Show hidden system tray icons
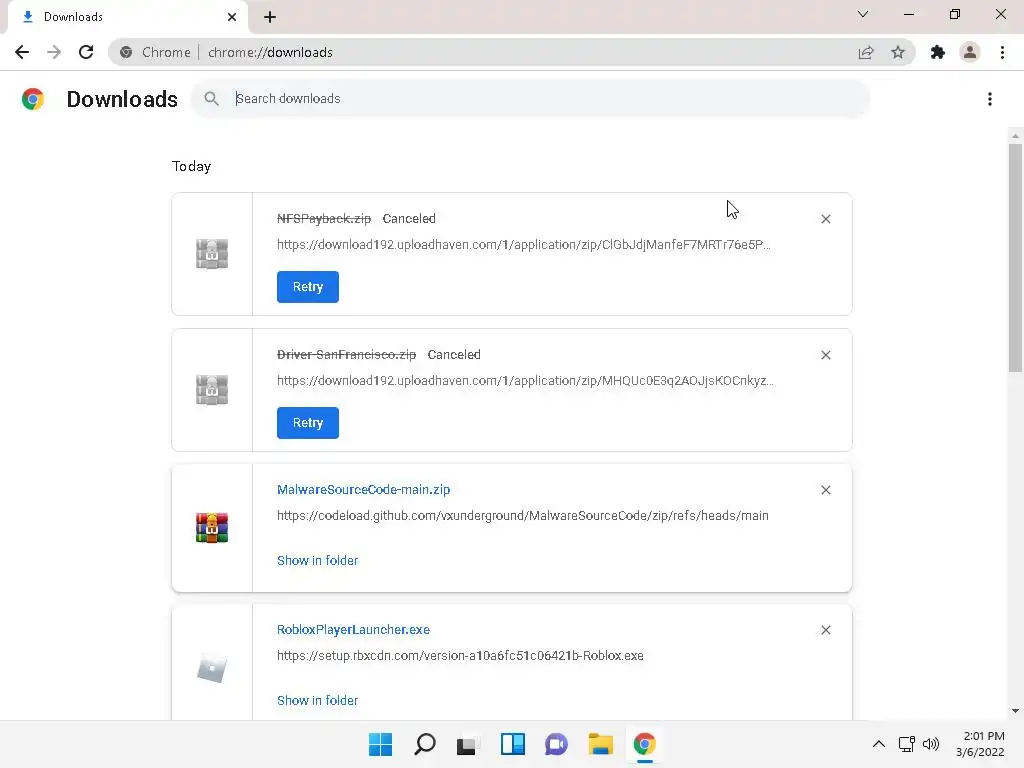Image resolution: width=1024 pixels, height=768 pixels. tap(878, 744)
